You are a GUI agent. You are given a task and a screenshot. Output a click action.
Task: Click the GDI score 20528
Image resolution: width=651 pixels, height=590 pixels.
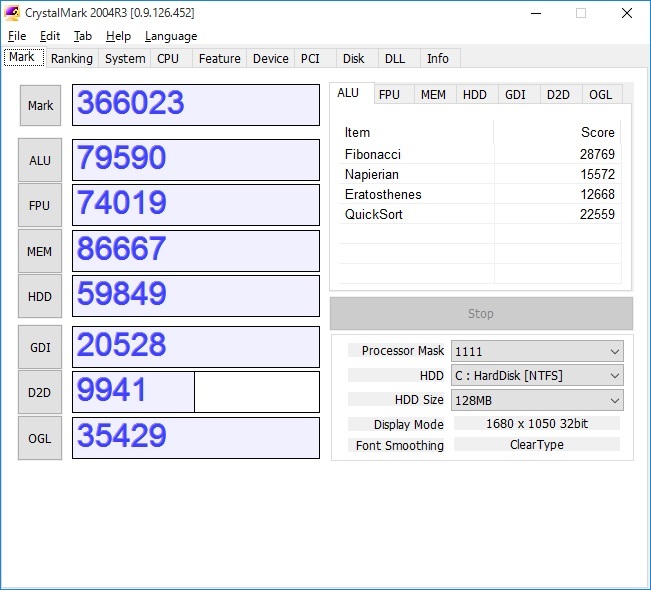click(196, 347)
